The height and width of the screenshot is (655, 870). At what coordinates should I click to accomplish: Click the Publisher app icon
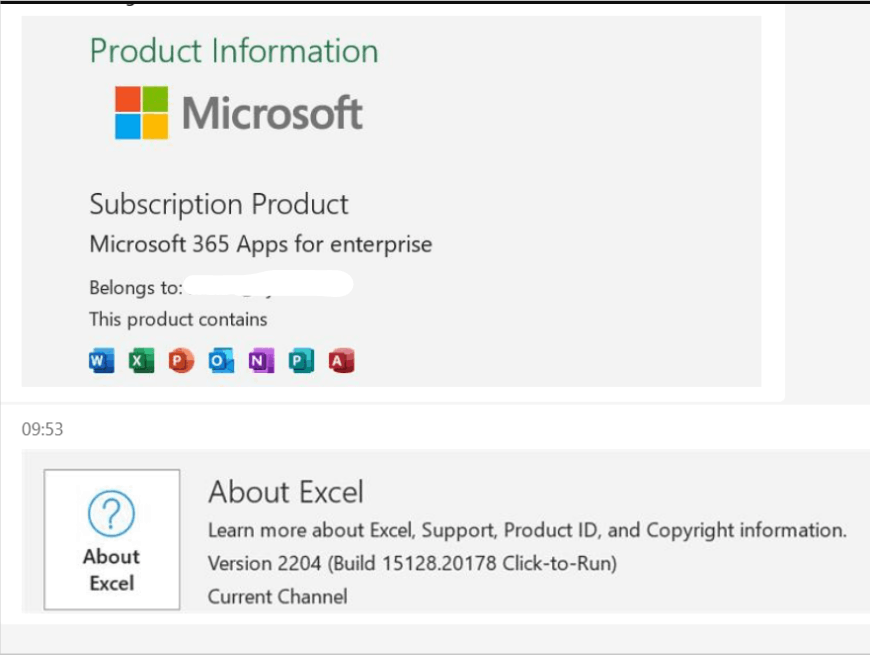click(301, 361)
